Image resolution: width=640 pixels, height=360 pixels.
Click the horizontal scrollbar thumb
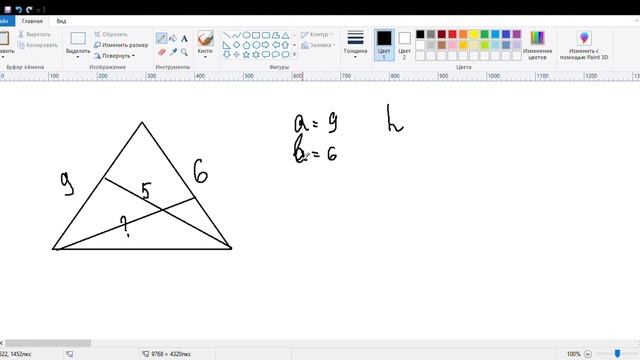coord(48,343)
